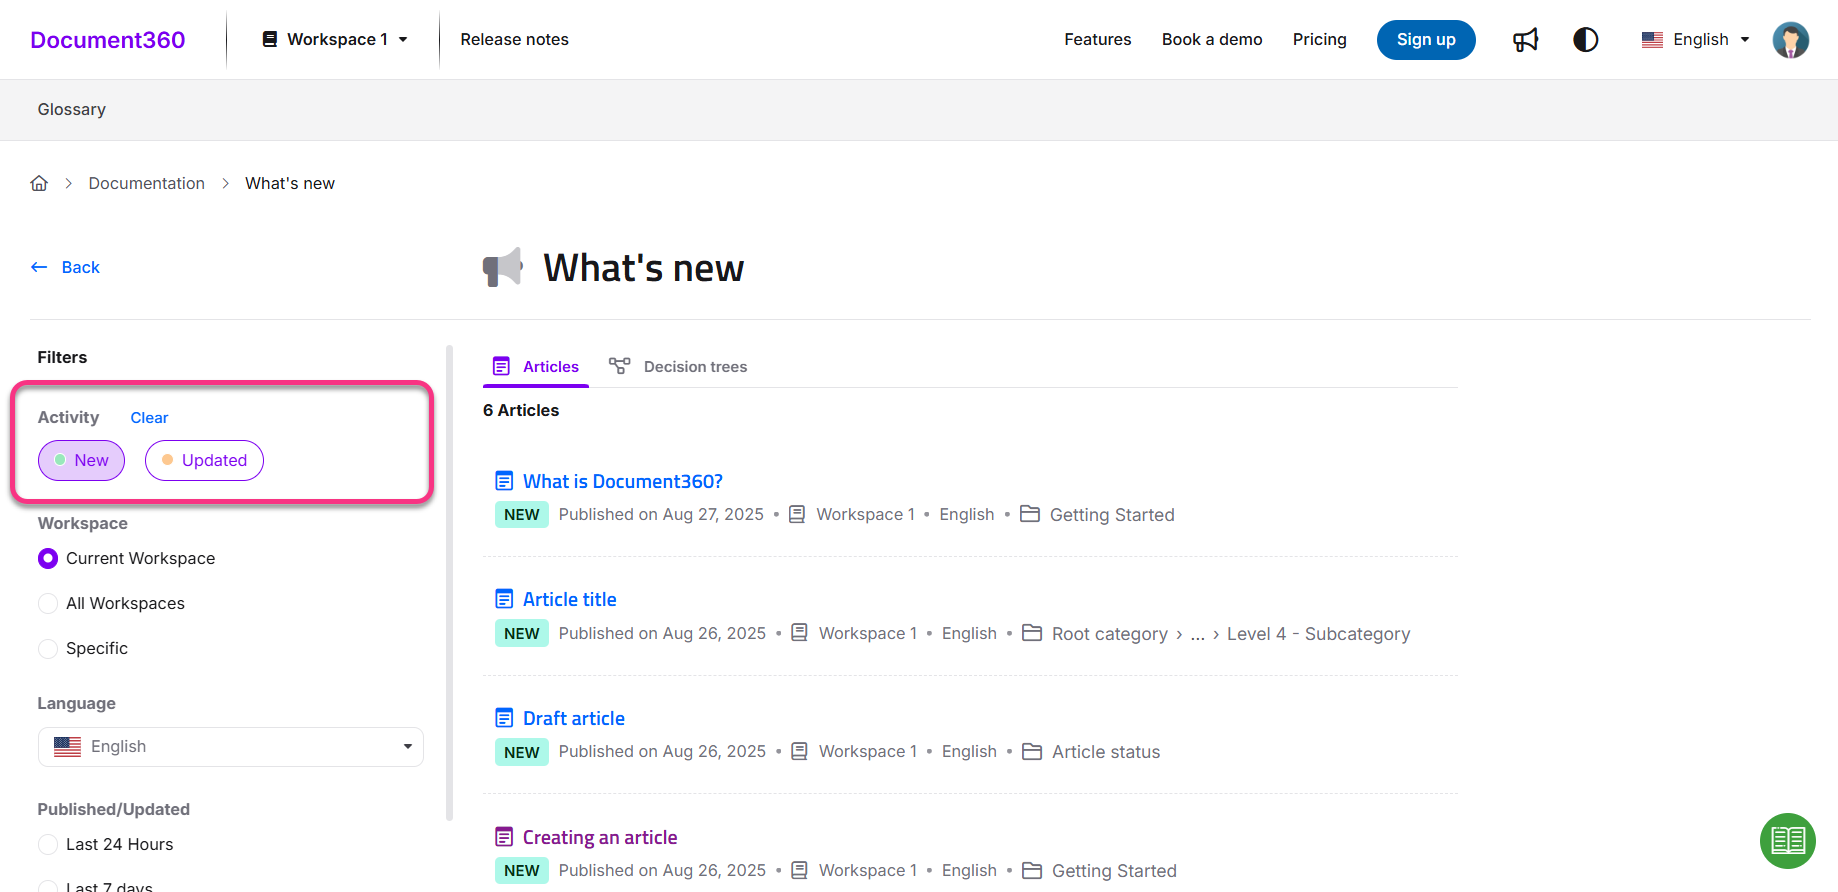Open the Draft article link
This screenshot has width=1838, height=892.
pyautogui.click(x=574, y=718)
